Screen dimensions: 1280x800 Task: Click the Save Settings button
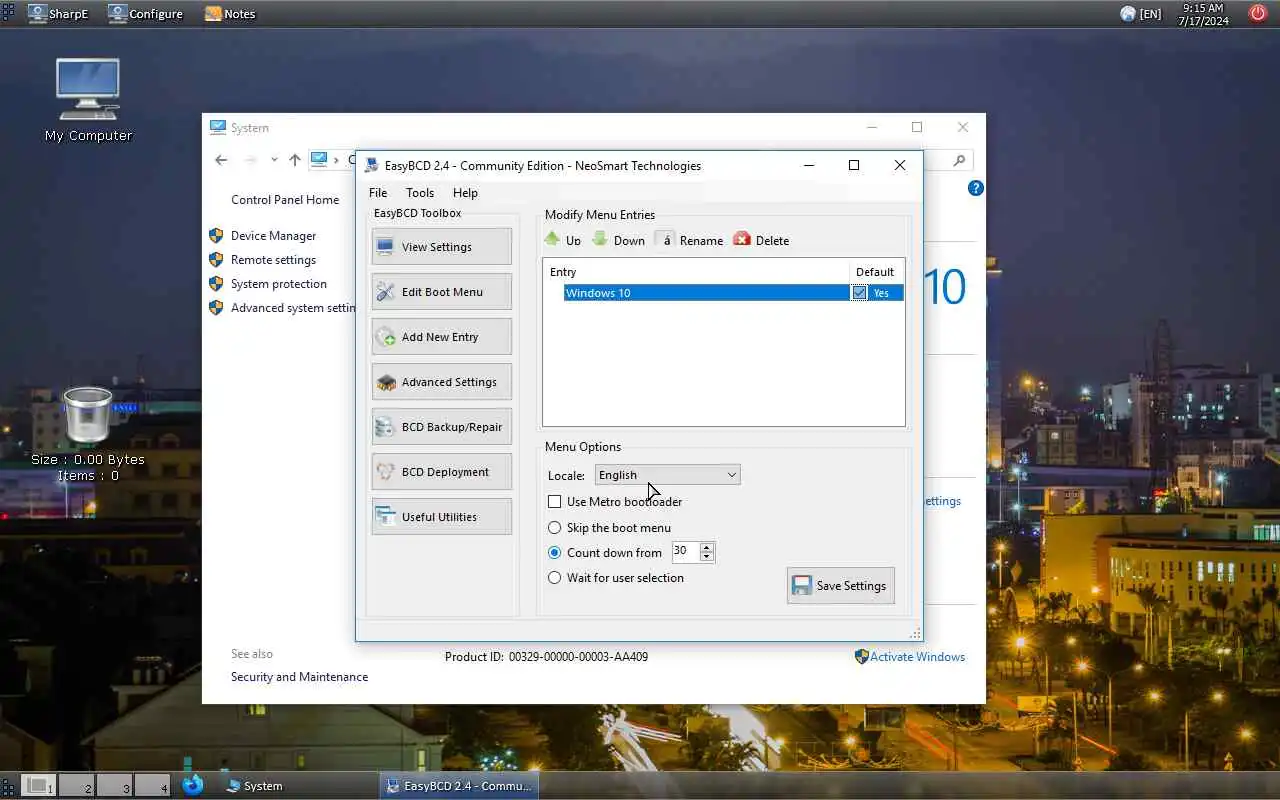point(840,586)
